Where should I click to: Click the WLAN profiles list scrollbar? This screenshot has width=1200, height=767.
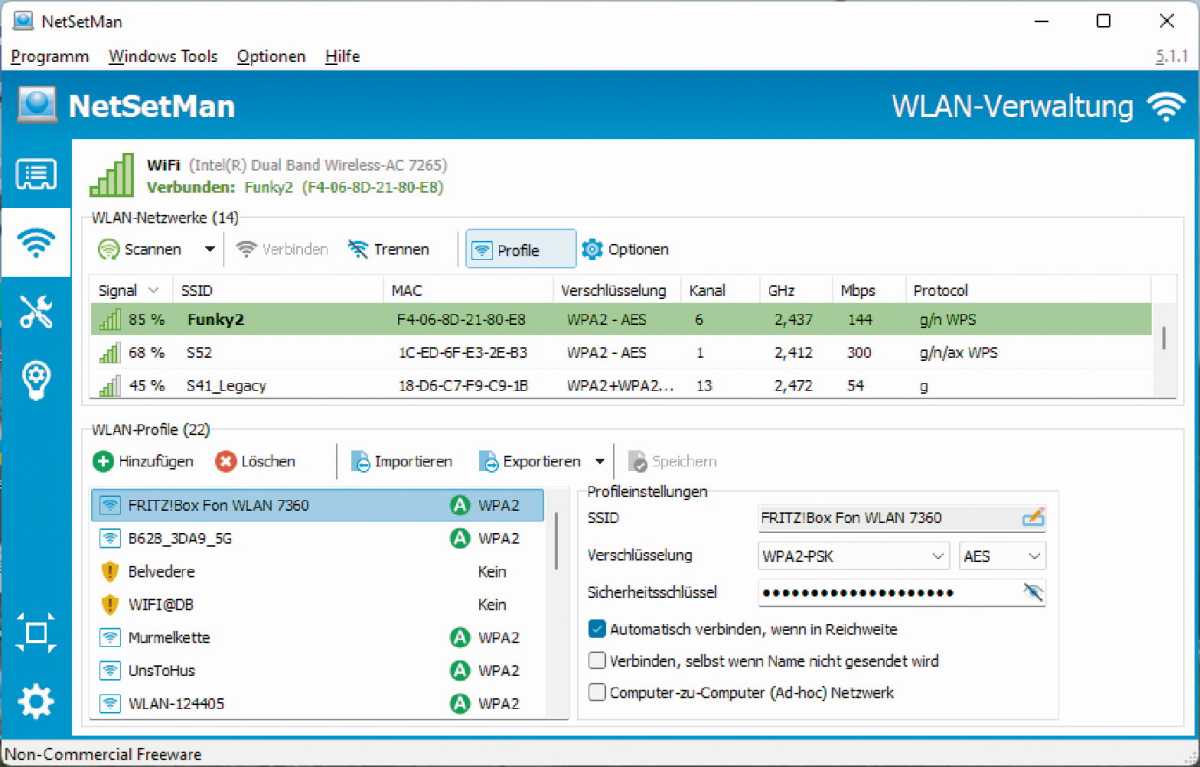point(557,541)
